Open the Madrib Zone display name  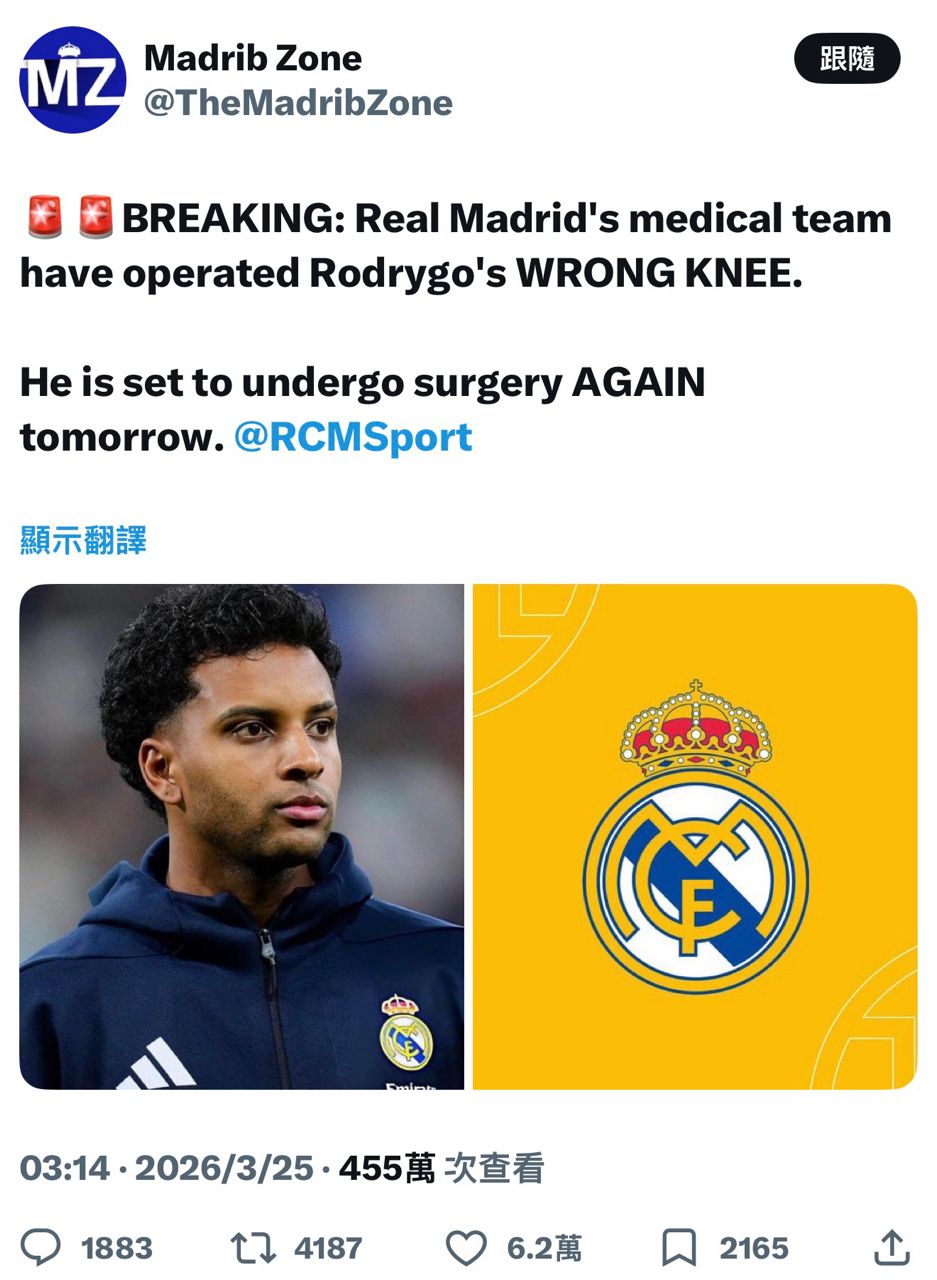tap(253, 58)
